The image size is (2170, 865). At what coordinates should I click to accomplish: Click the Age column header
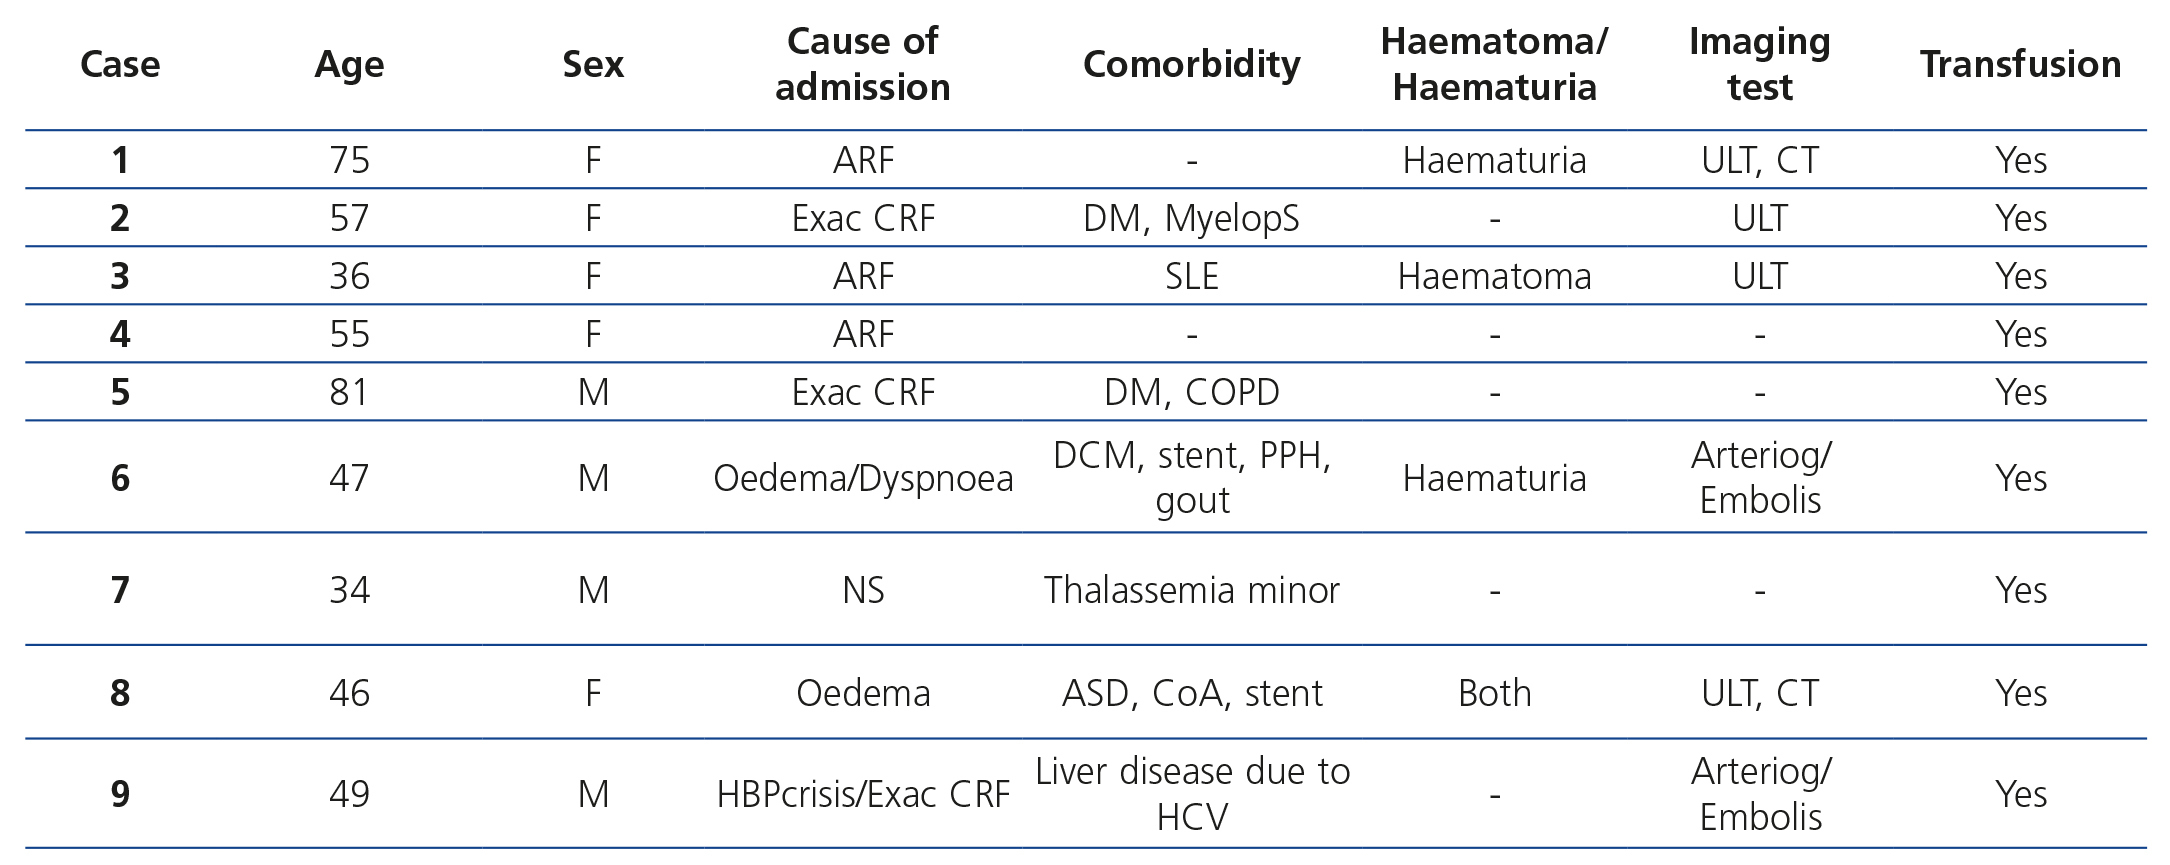pyautogui.click(x=349, y=64)
